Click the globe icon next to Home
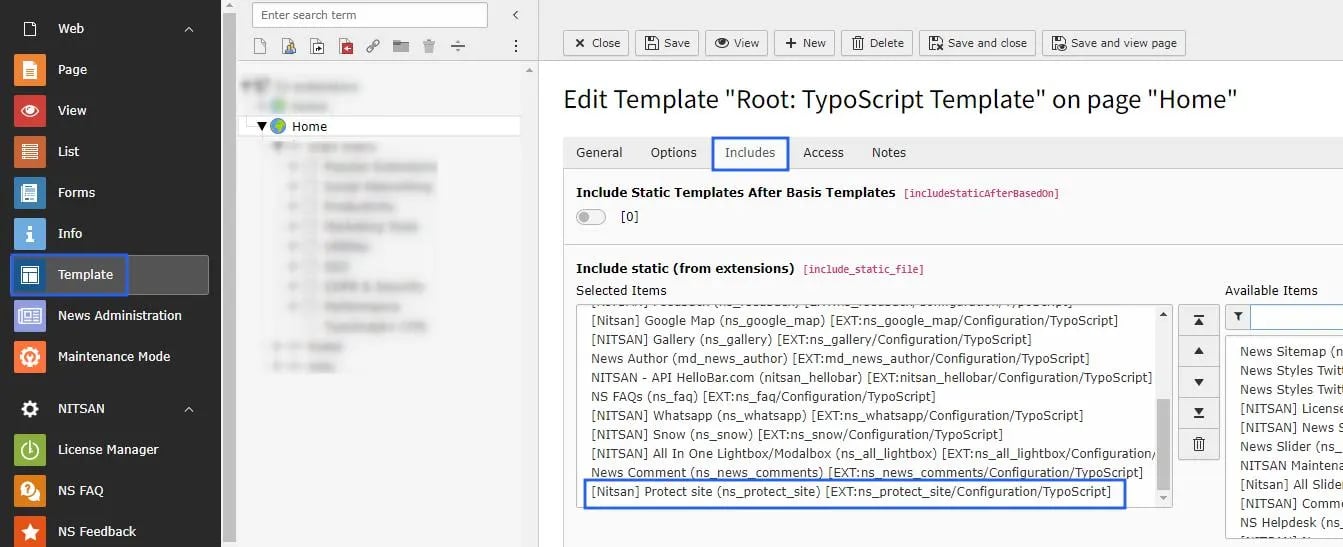The width and height of the screenshot is (1343, 547). coord(278,126)
